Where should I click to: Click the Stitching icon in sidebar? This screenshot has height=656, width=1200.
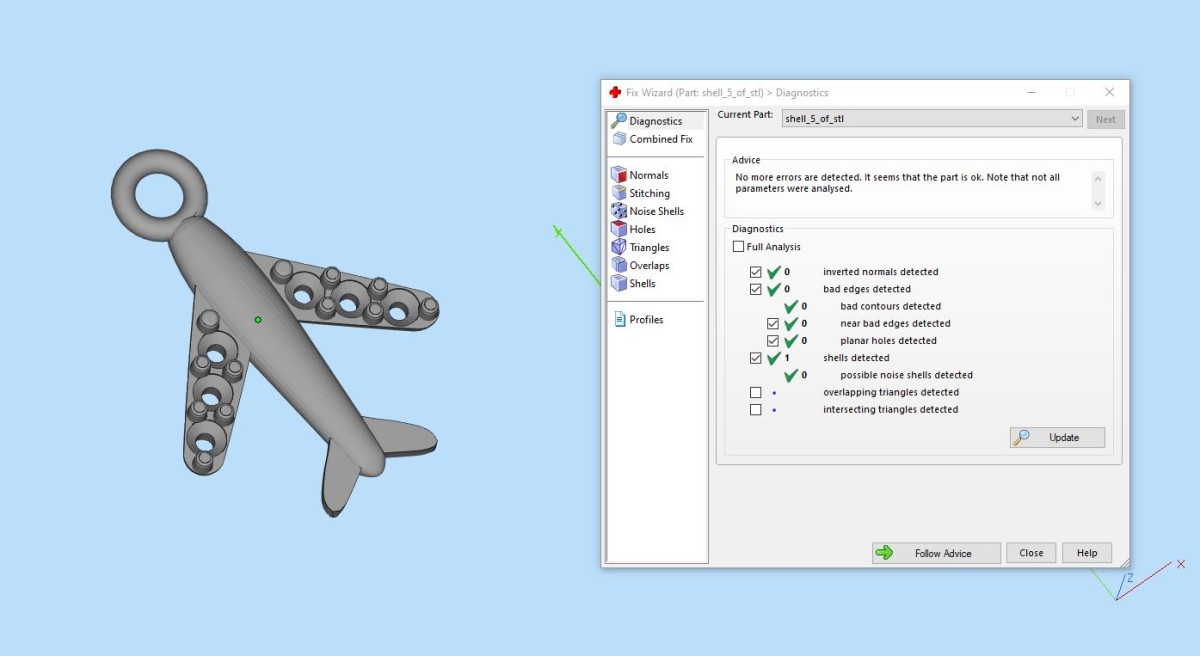click(619, 193)
